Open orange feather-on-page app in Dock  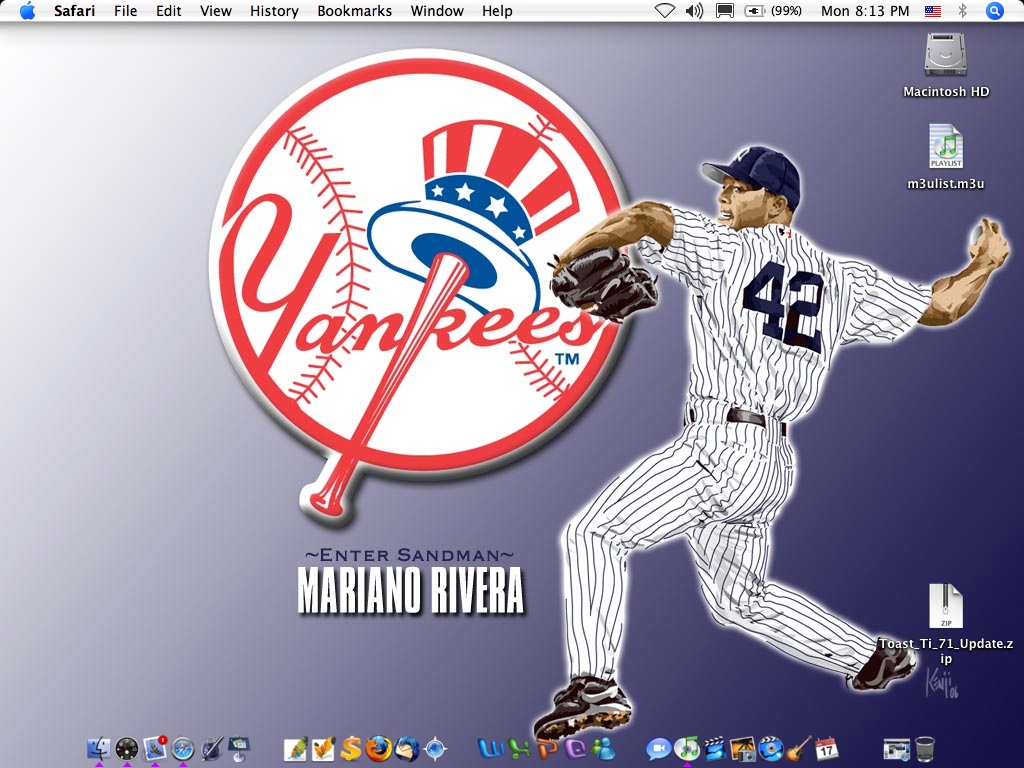point(323,748)
